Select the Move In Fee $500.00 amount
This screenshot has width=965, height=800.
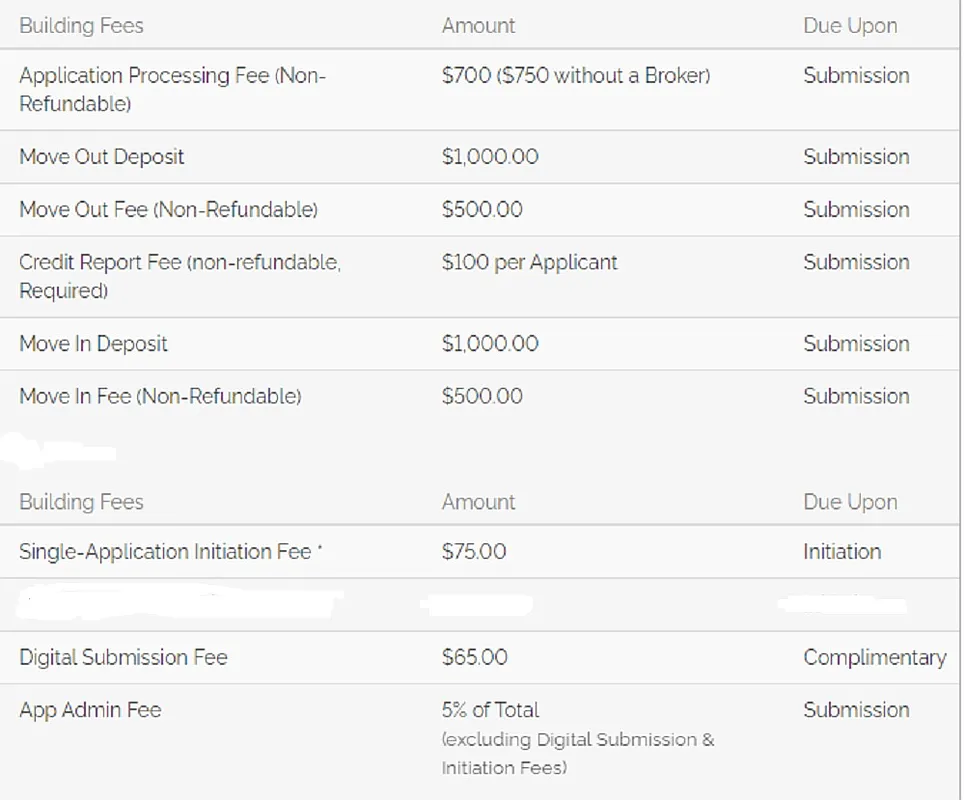click(x=481, y=397)
